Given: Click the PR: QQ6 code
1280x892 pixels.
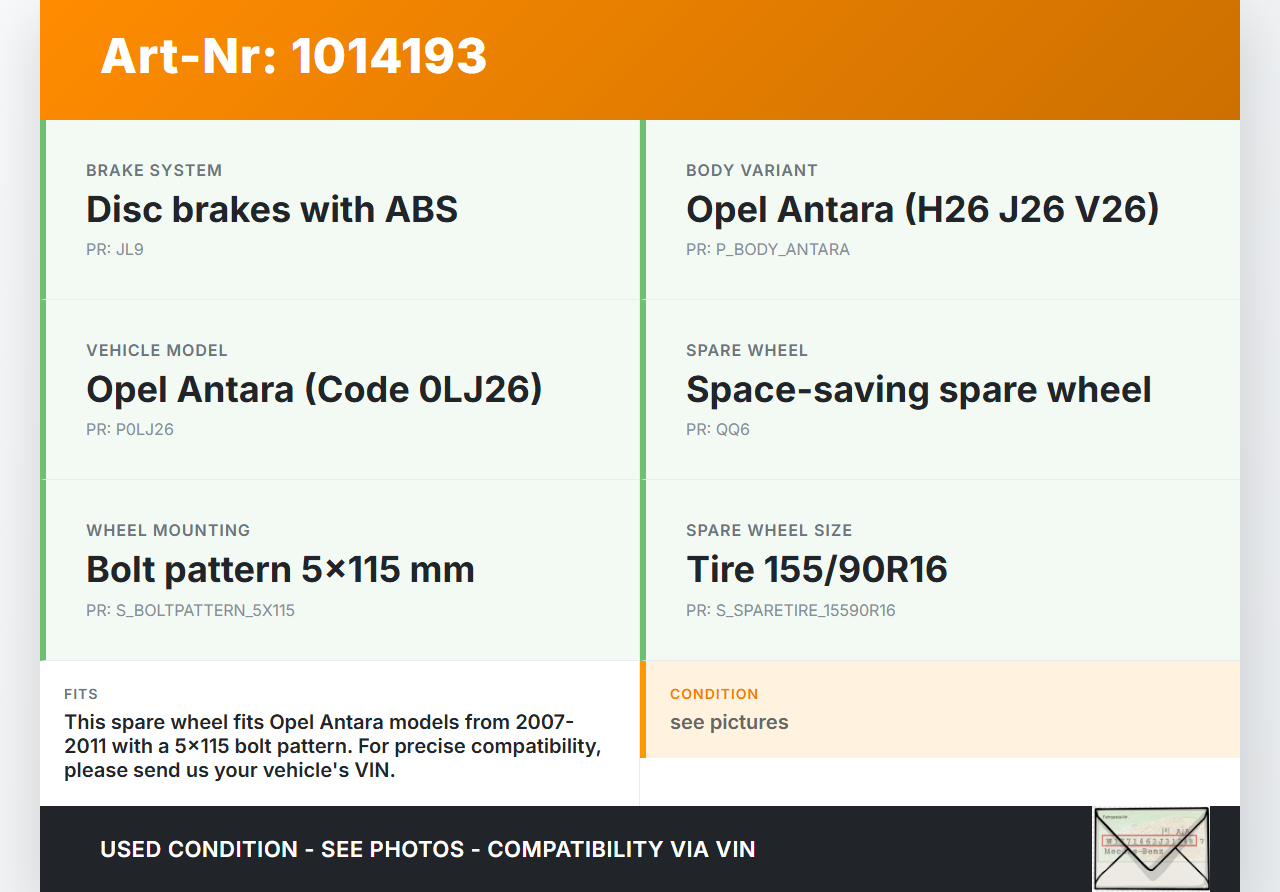Looking at the screenshot, I should [717, 430].
